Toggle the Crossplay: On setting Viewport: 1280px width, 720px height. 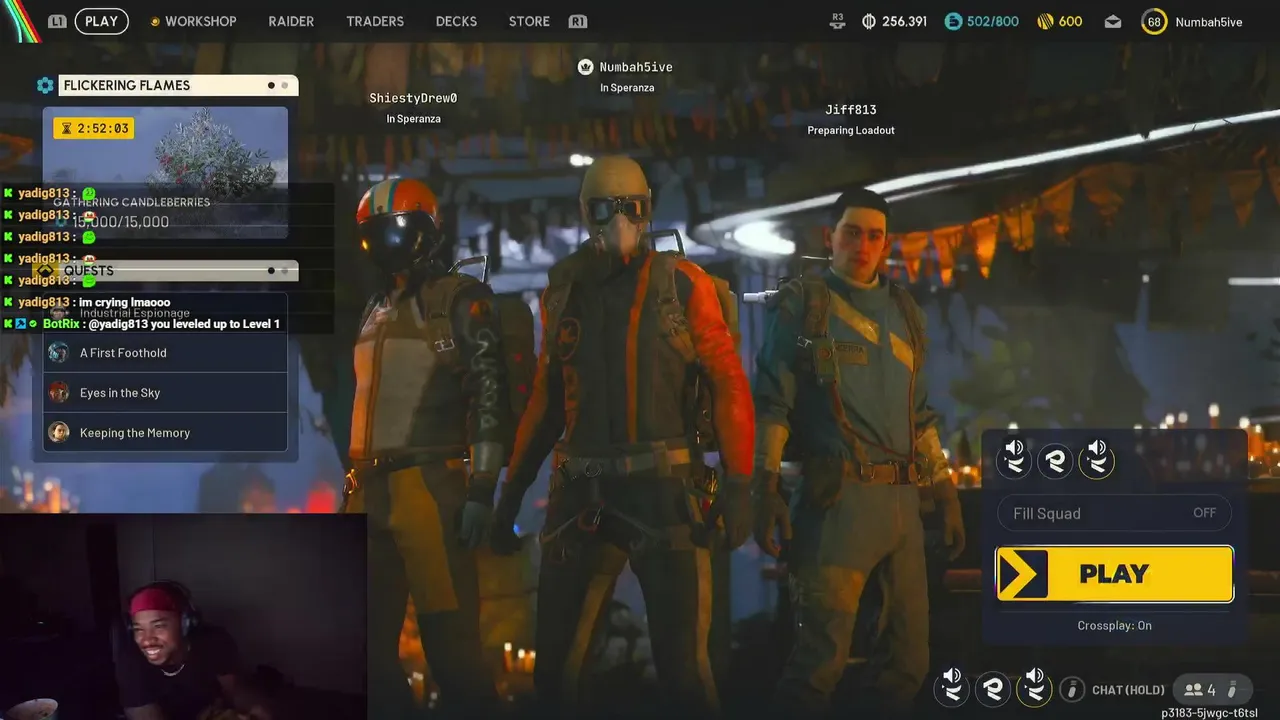1114,626
